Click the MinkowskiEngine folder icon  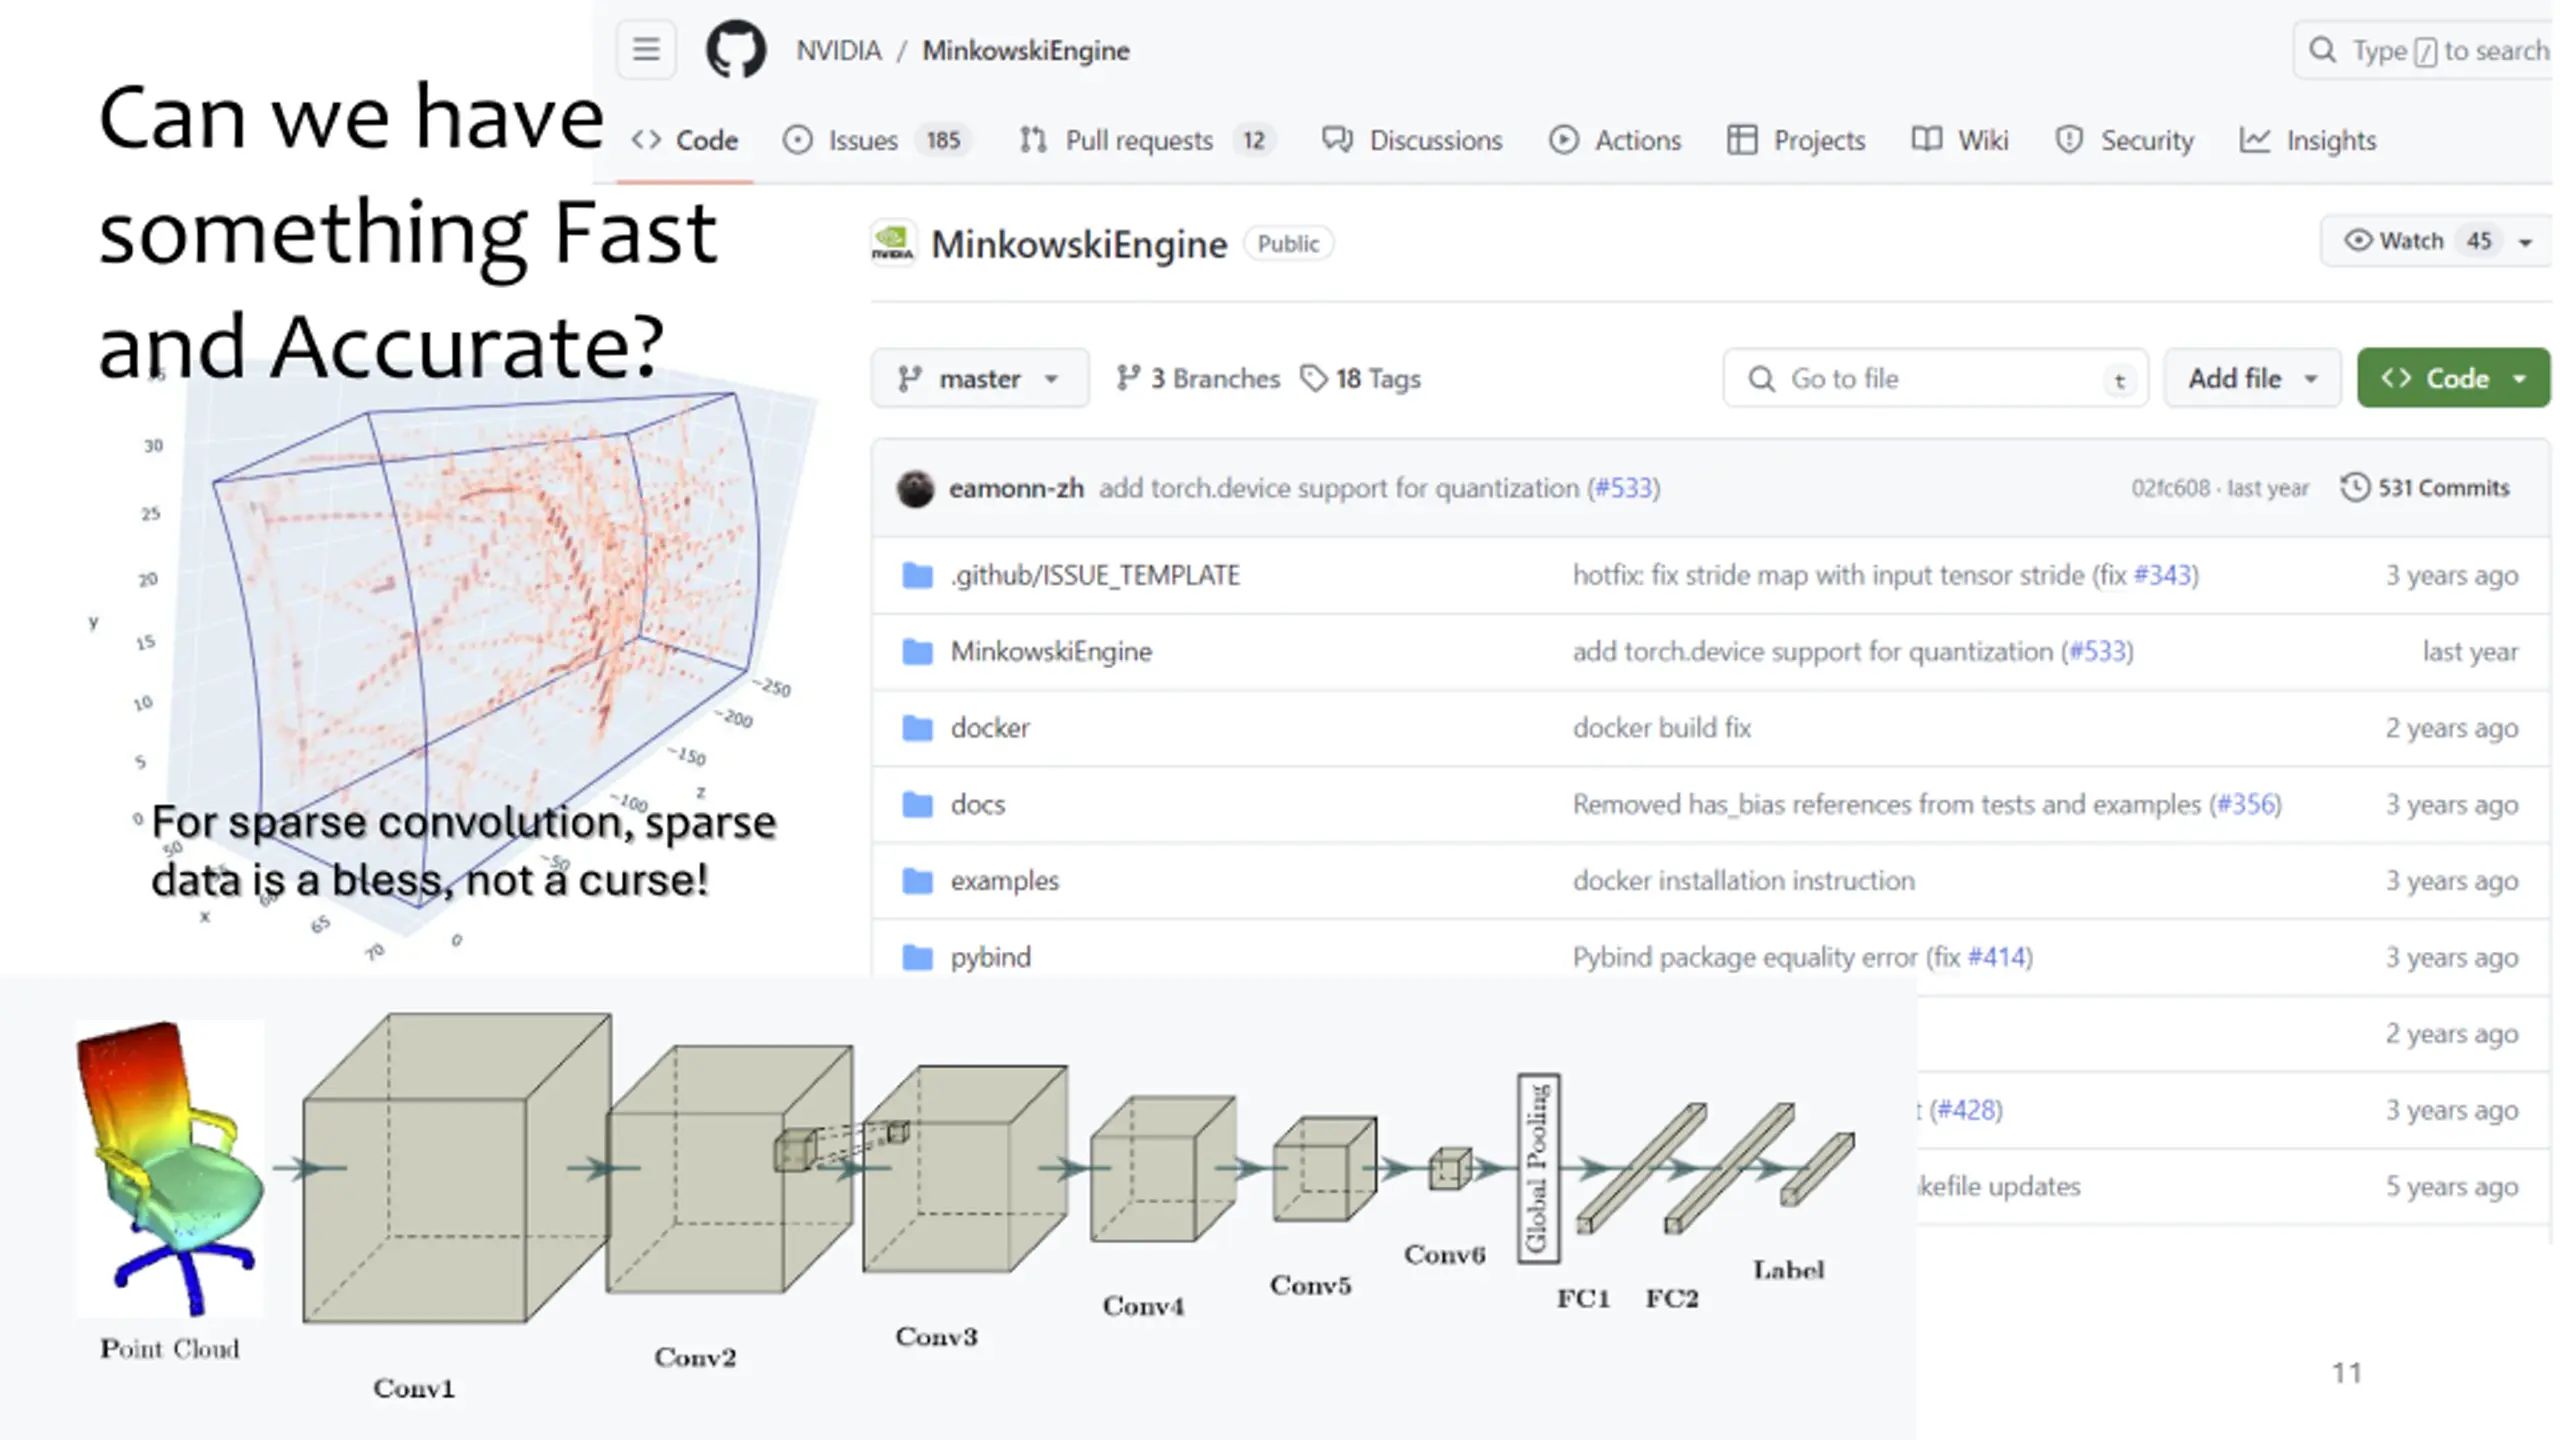pyautogui.click(x=917, y=651)
